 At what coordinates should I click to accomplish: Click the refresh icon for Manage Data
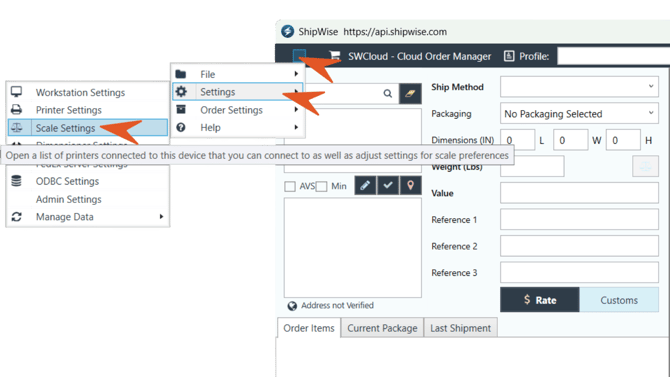tap(16, 217)
